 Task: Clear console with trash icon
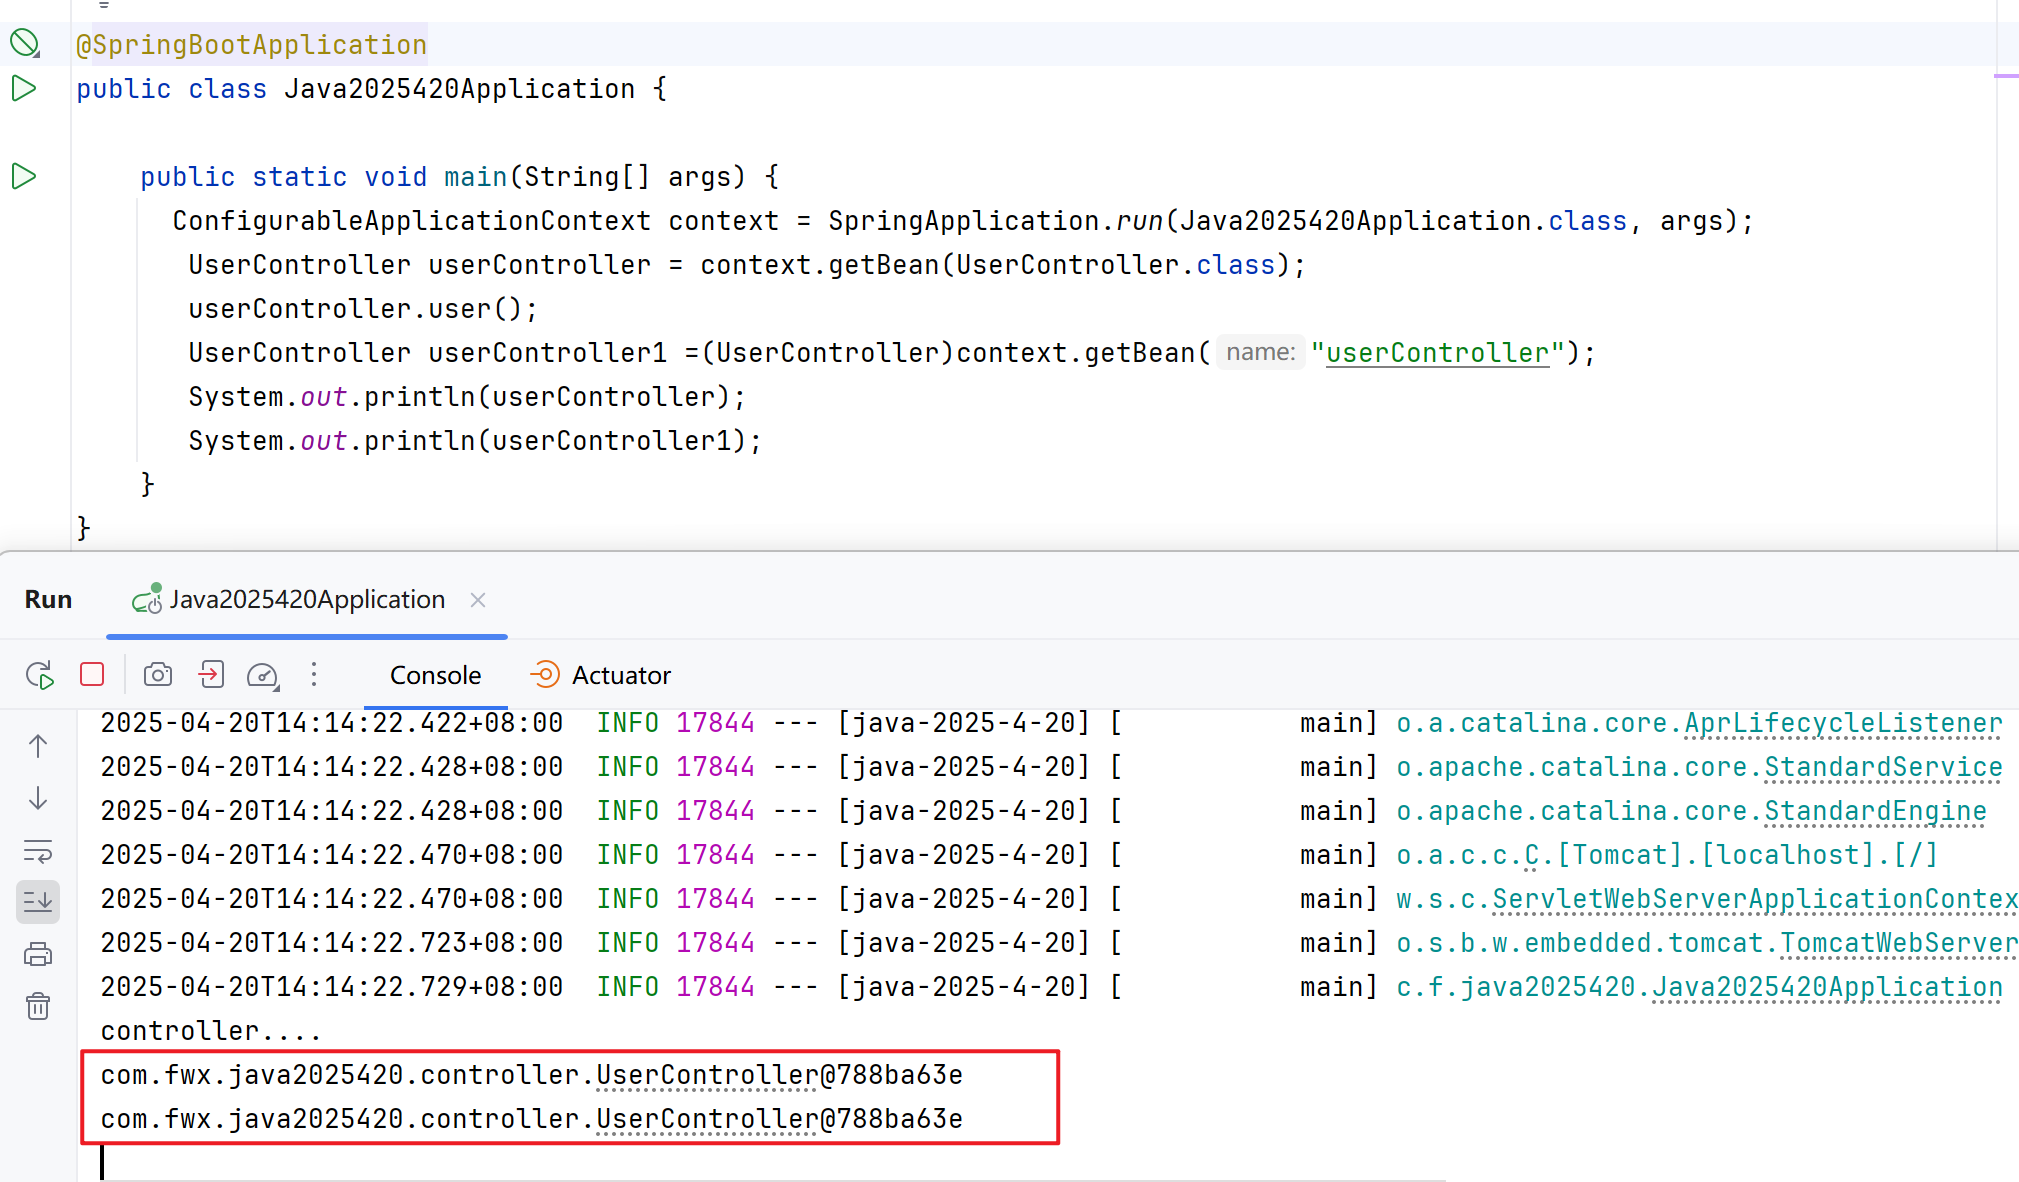pos(38,1006)
